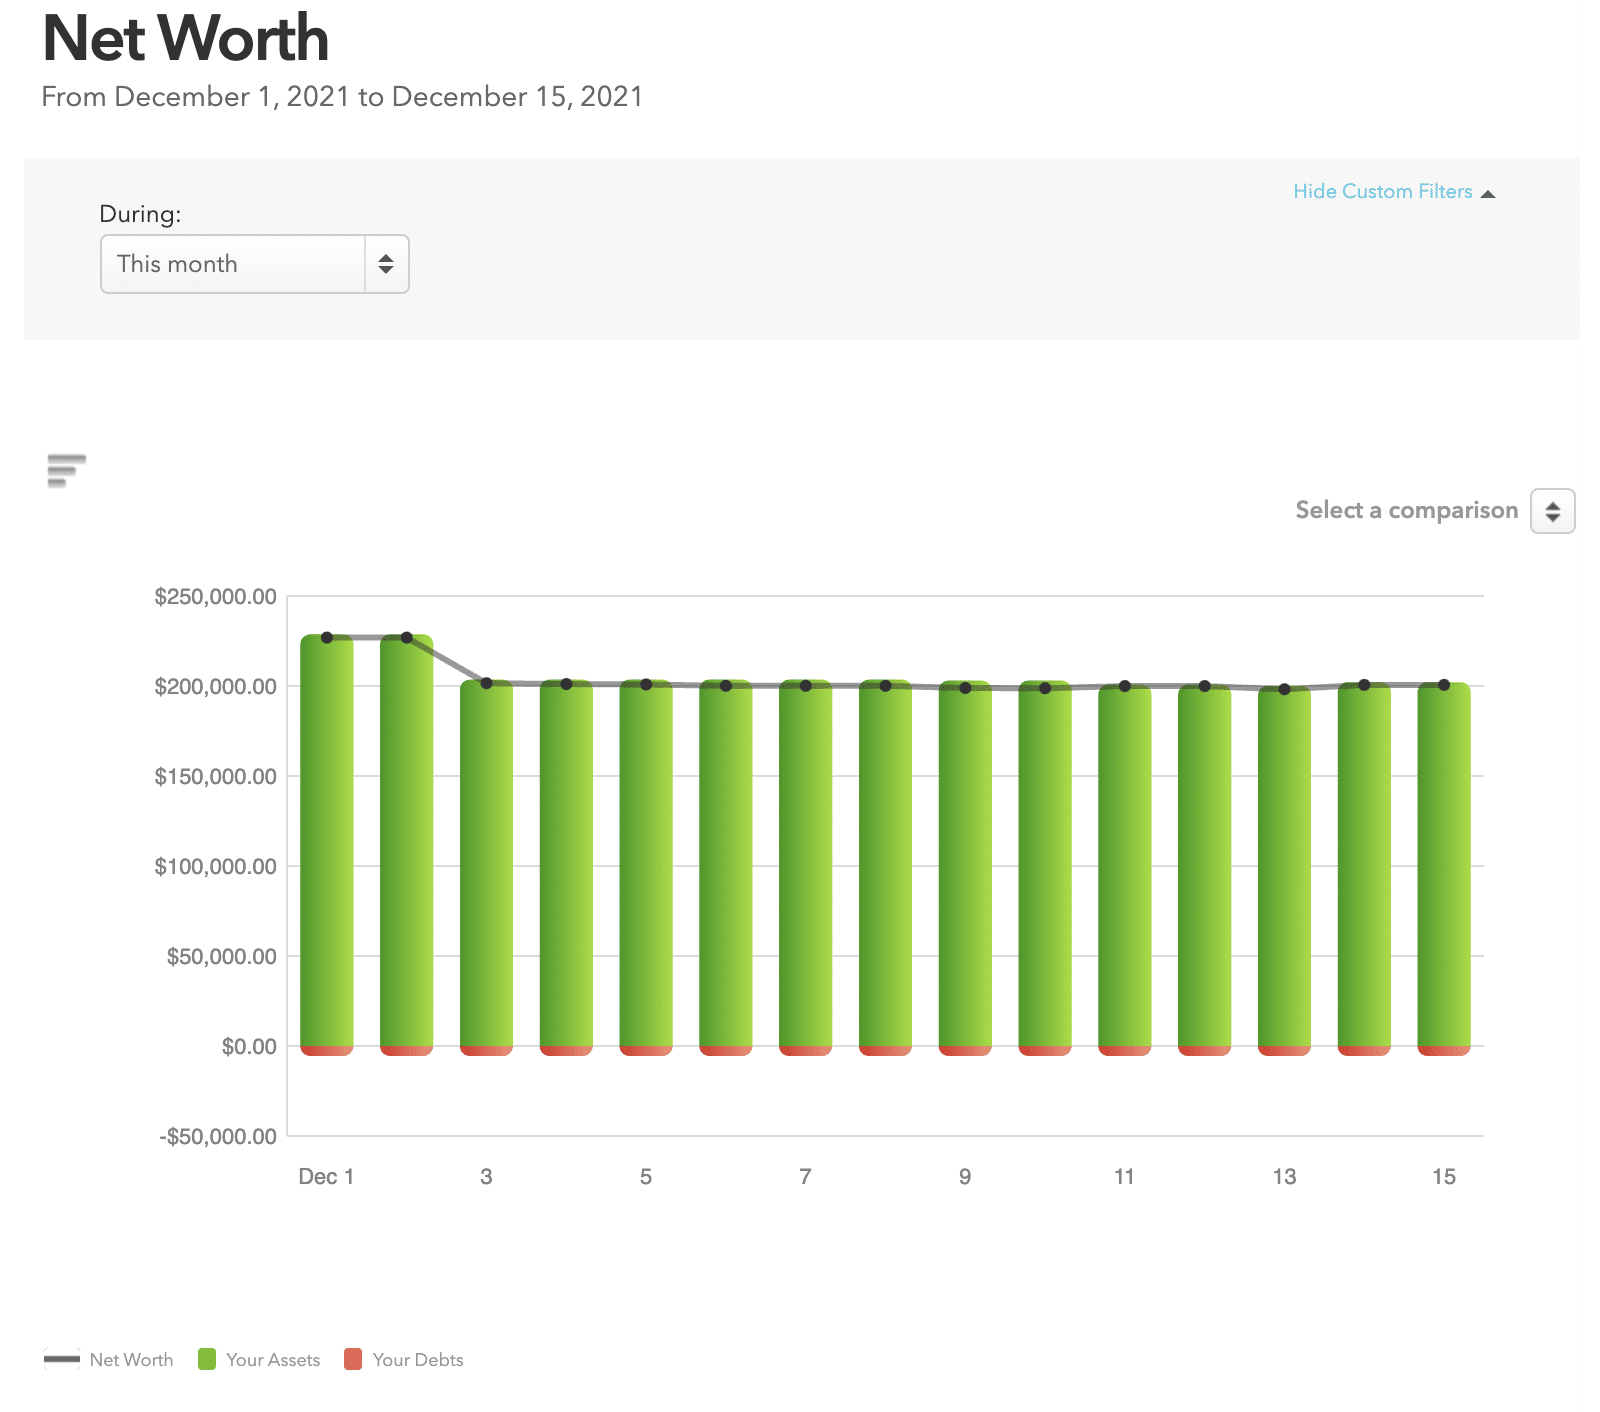Screen dimensions: 1600x1412
Task: Click the Net Worth page heading
Action: [x=186, y=38]
